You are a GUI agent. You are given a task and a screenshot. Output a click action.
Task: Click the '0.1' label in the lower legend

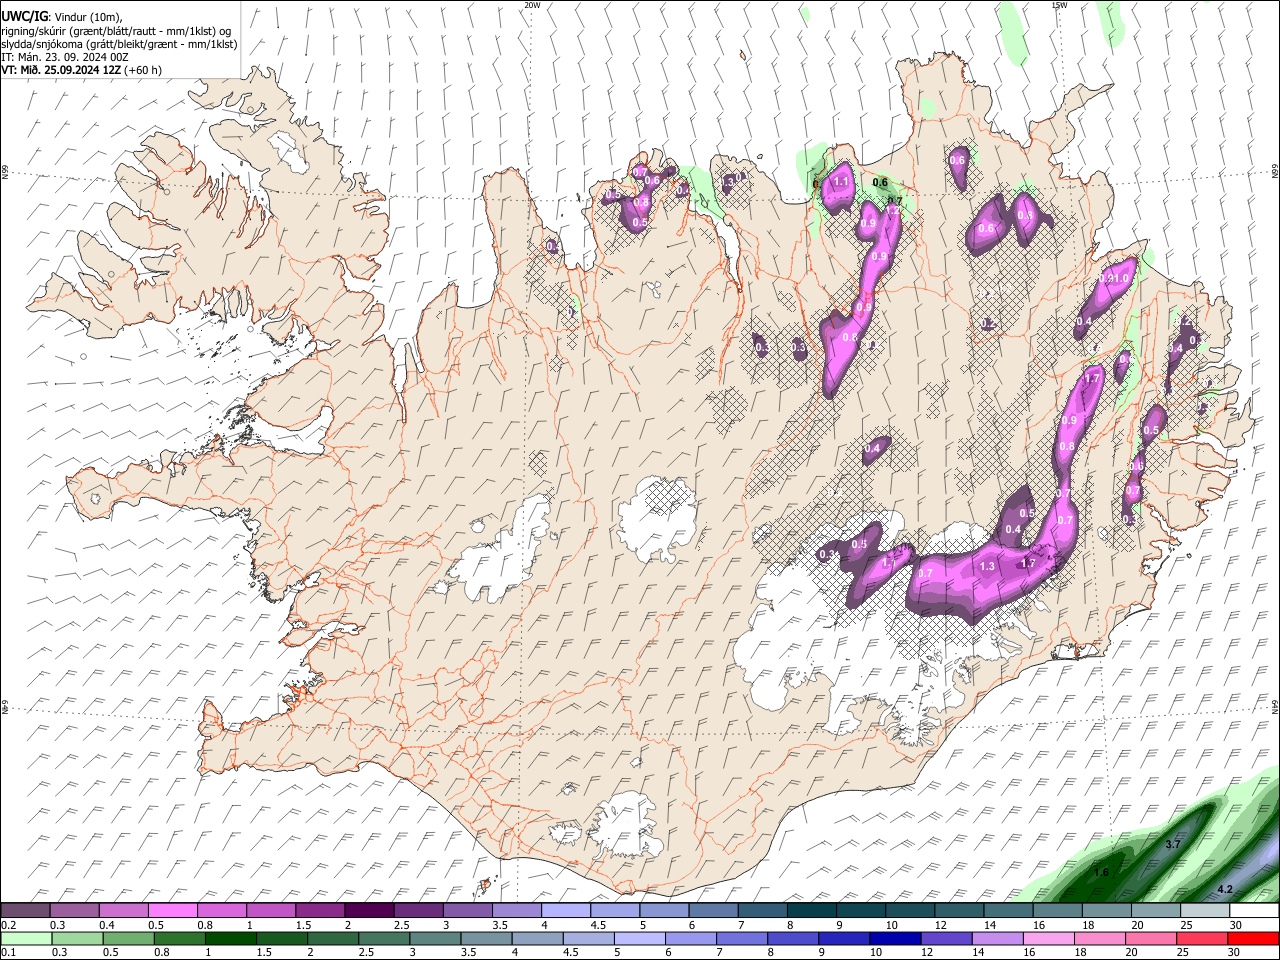point(8,952)
